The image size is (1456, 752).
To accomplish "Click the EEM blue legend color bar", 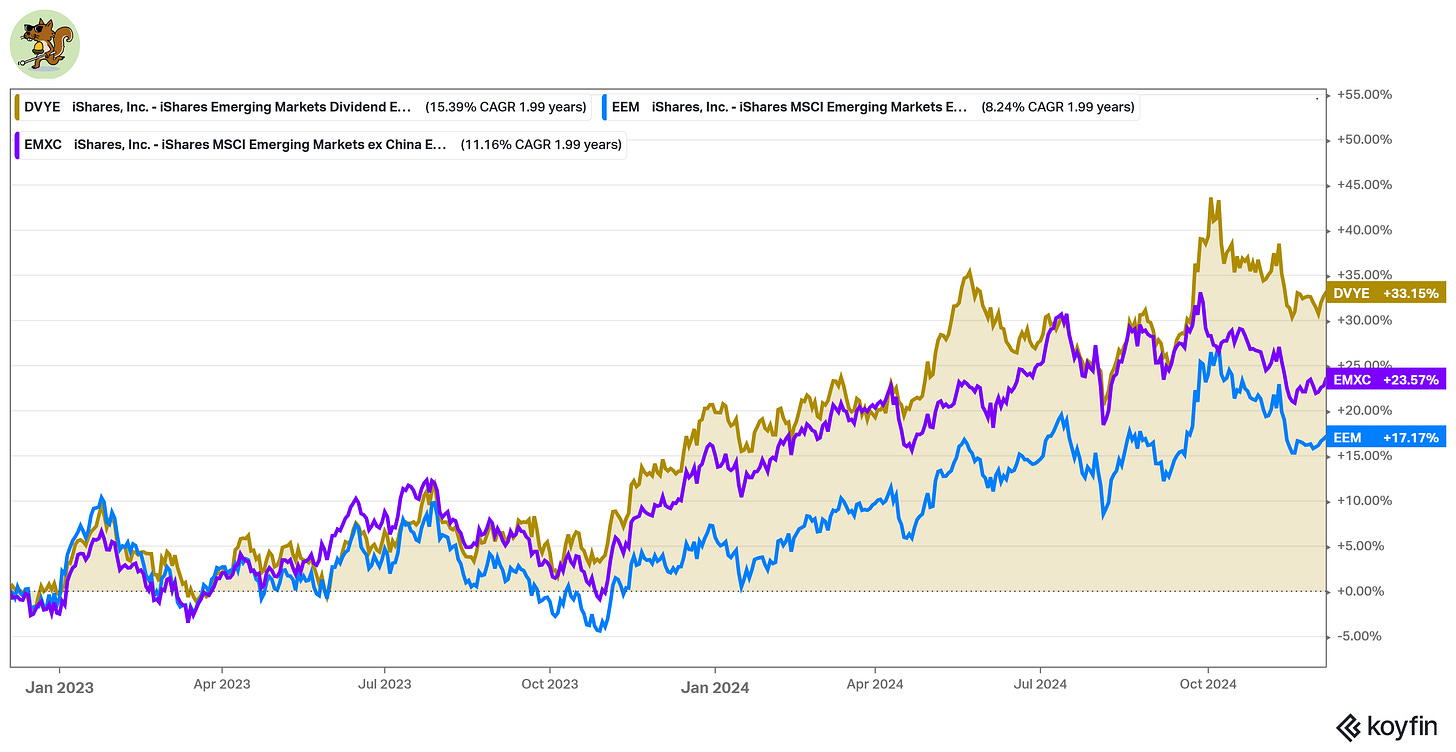I will 606,107.
